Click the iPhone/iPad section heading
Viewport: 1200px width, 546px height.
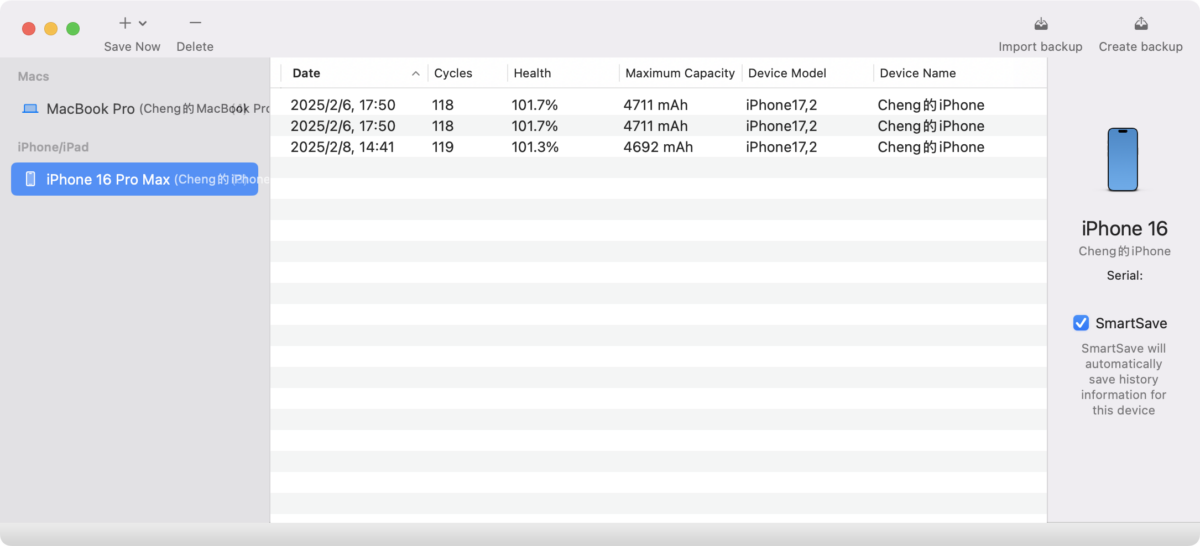click(x=53, y=147)
